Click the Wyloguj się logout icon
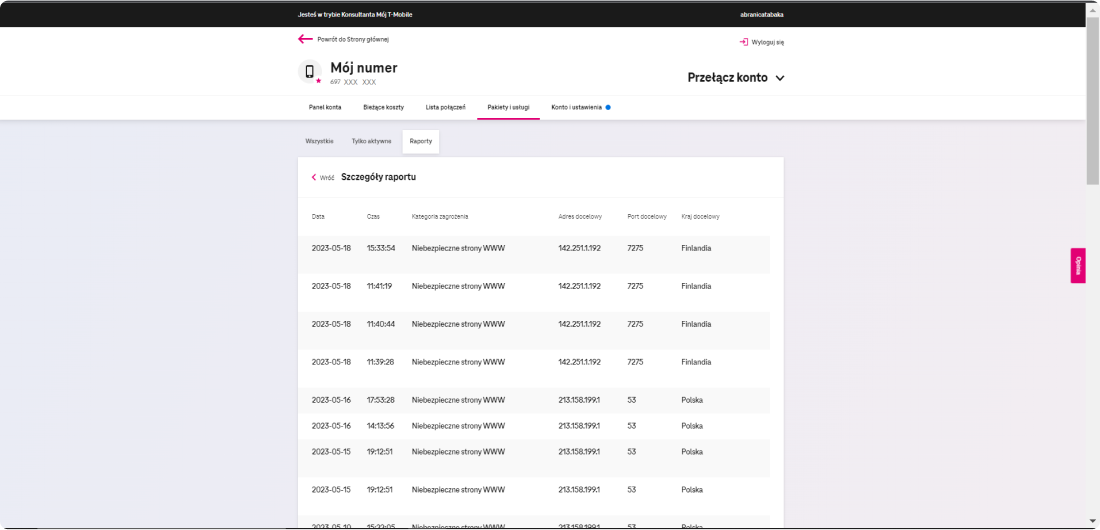The image size is (1100, 530). click(x=743, y=42)
